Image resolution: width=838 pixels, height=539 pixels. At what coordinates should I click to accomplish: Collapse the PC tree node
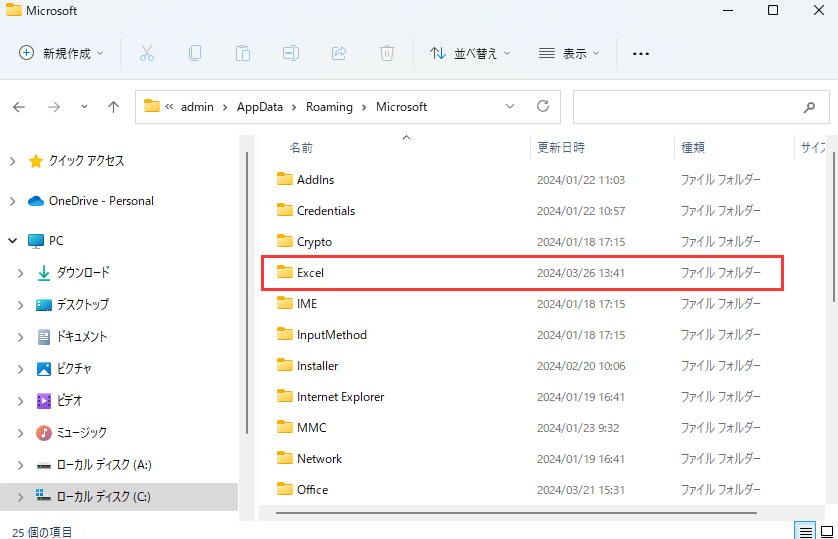point(13,241)
